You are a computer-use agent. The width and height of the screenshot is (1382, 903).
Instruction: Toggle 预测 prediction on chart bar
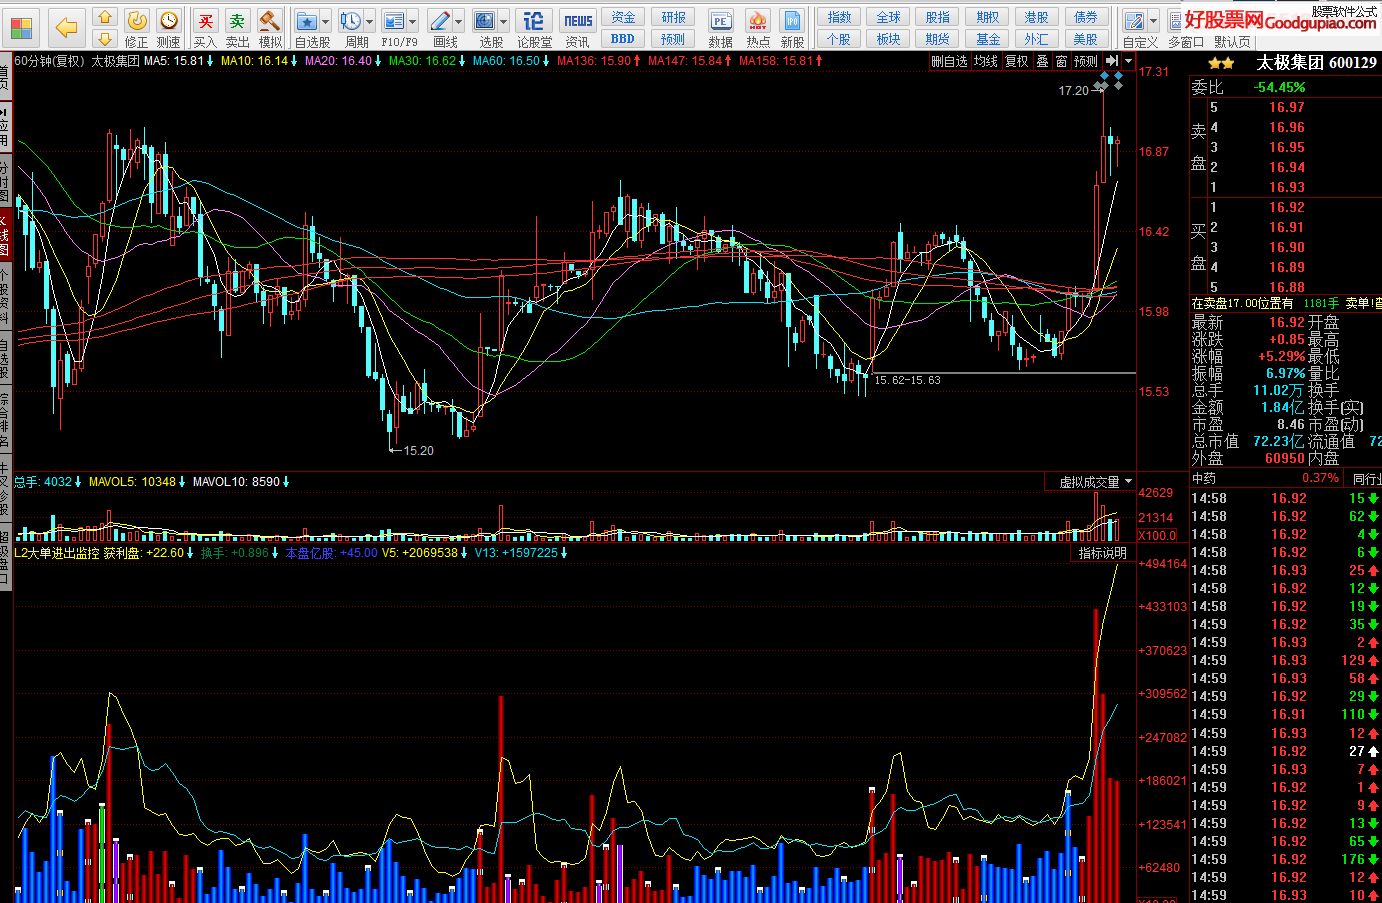click(1086, 61)
